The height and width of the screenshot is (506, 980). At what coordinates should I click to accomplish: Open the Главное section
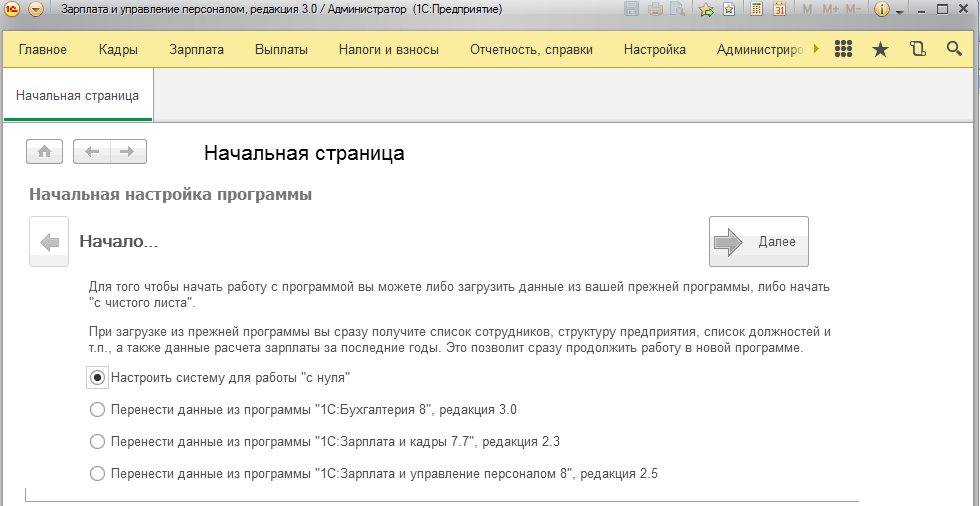pyautogui.click(x=42, y=49)
